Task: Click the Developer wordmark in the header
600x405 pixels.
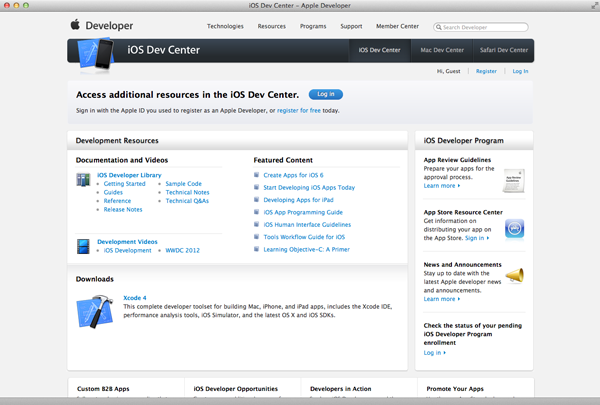Action: click(109, 26)
